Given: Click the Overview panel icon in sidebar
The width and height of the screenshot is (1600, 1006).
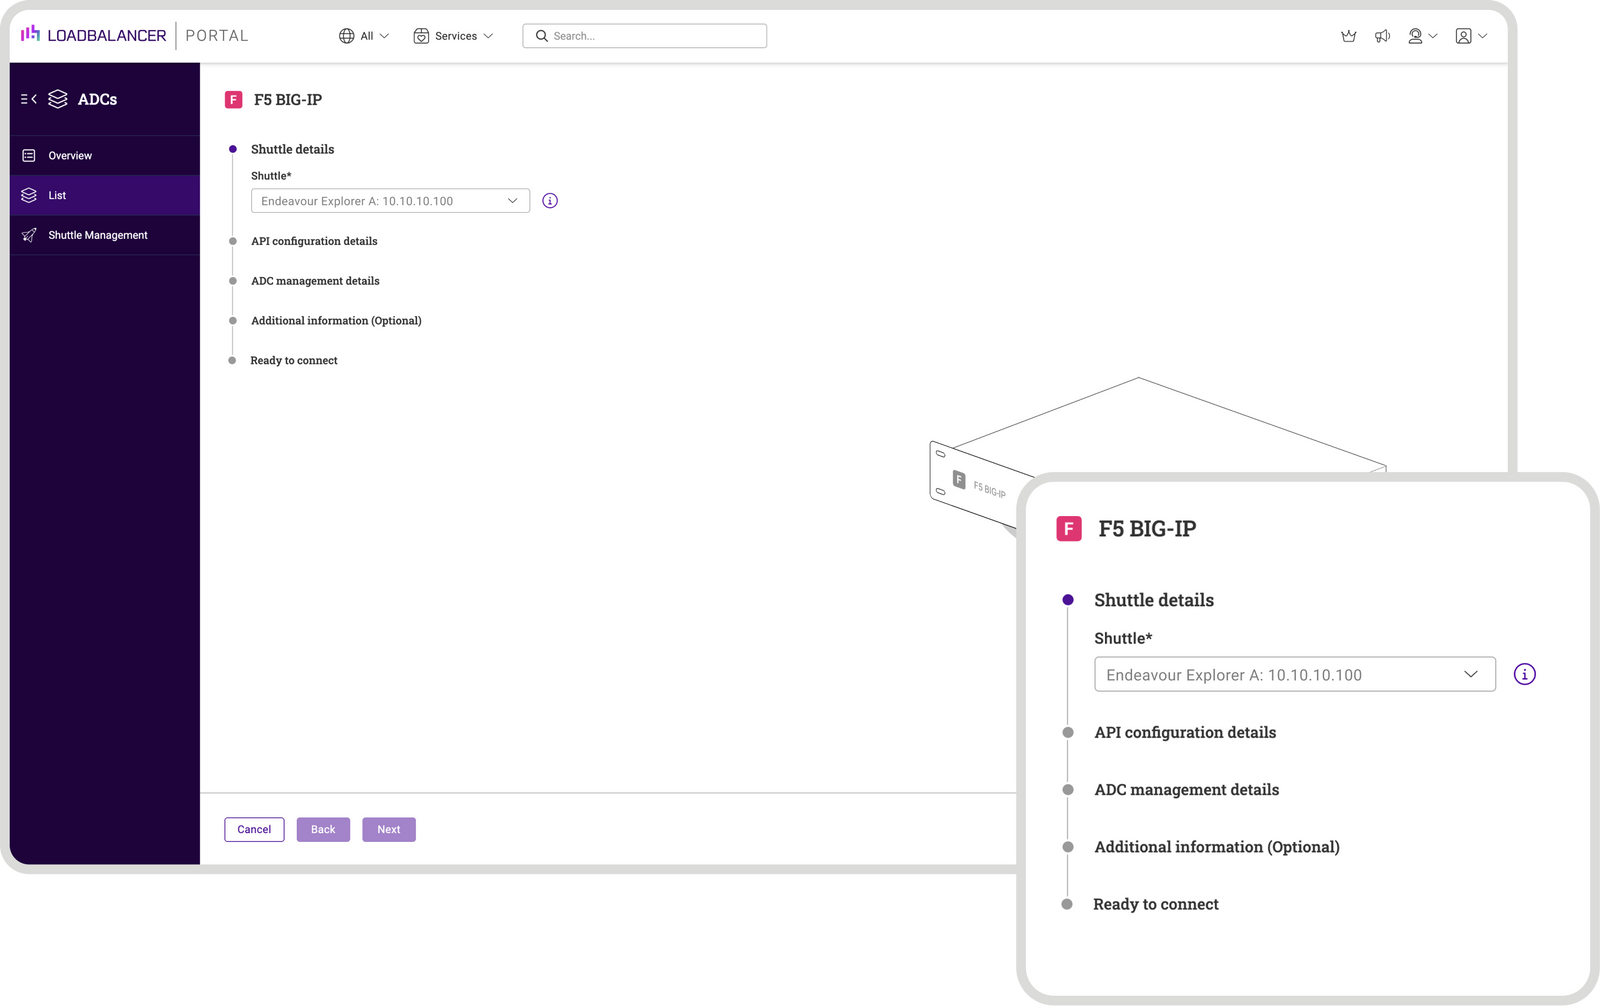Looking at the screenshot, I should (29, 155).
